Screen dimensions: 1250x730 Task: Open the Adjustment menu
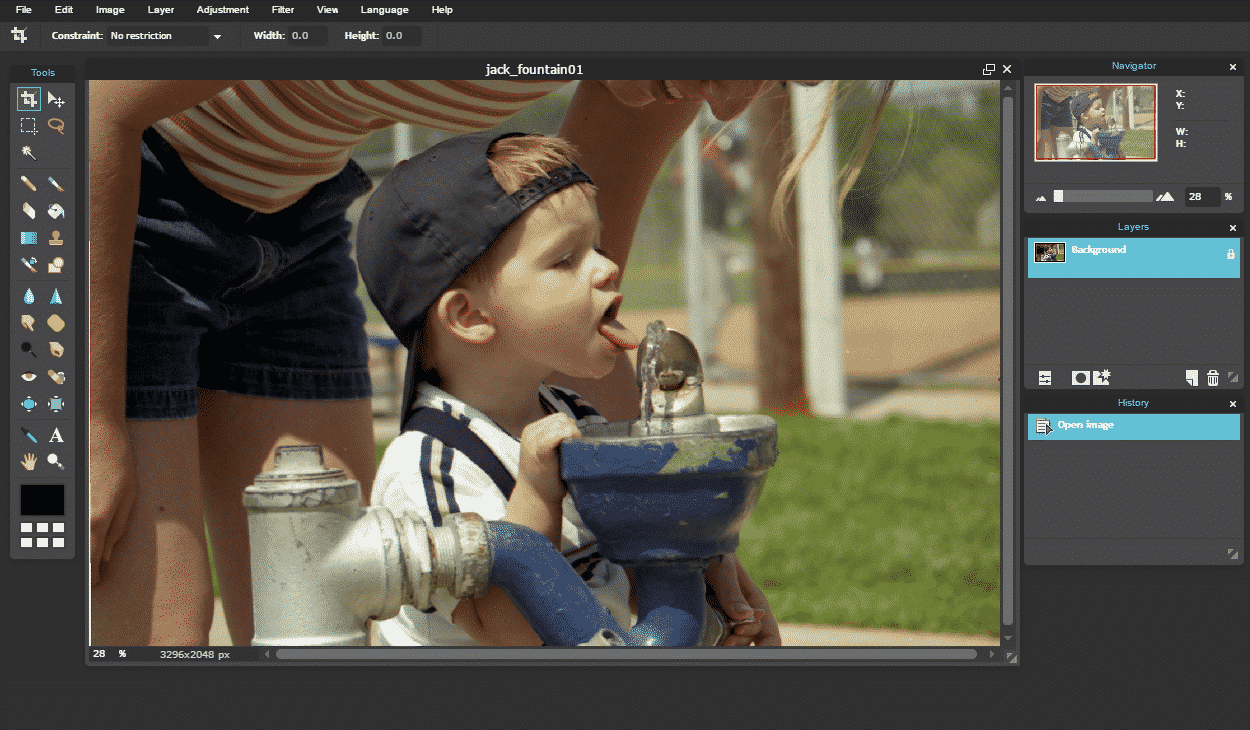223,10
